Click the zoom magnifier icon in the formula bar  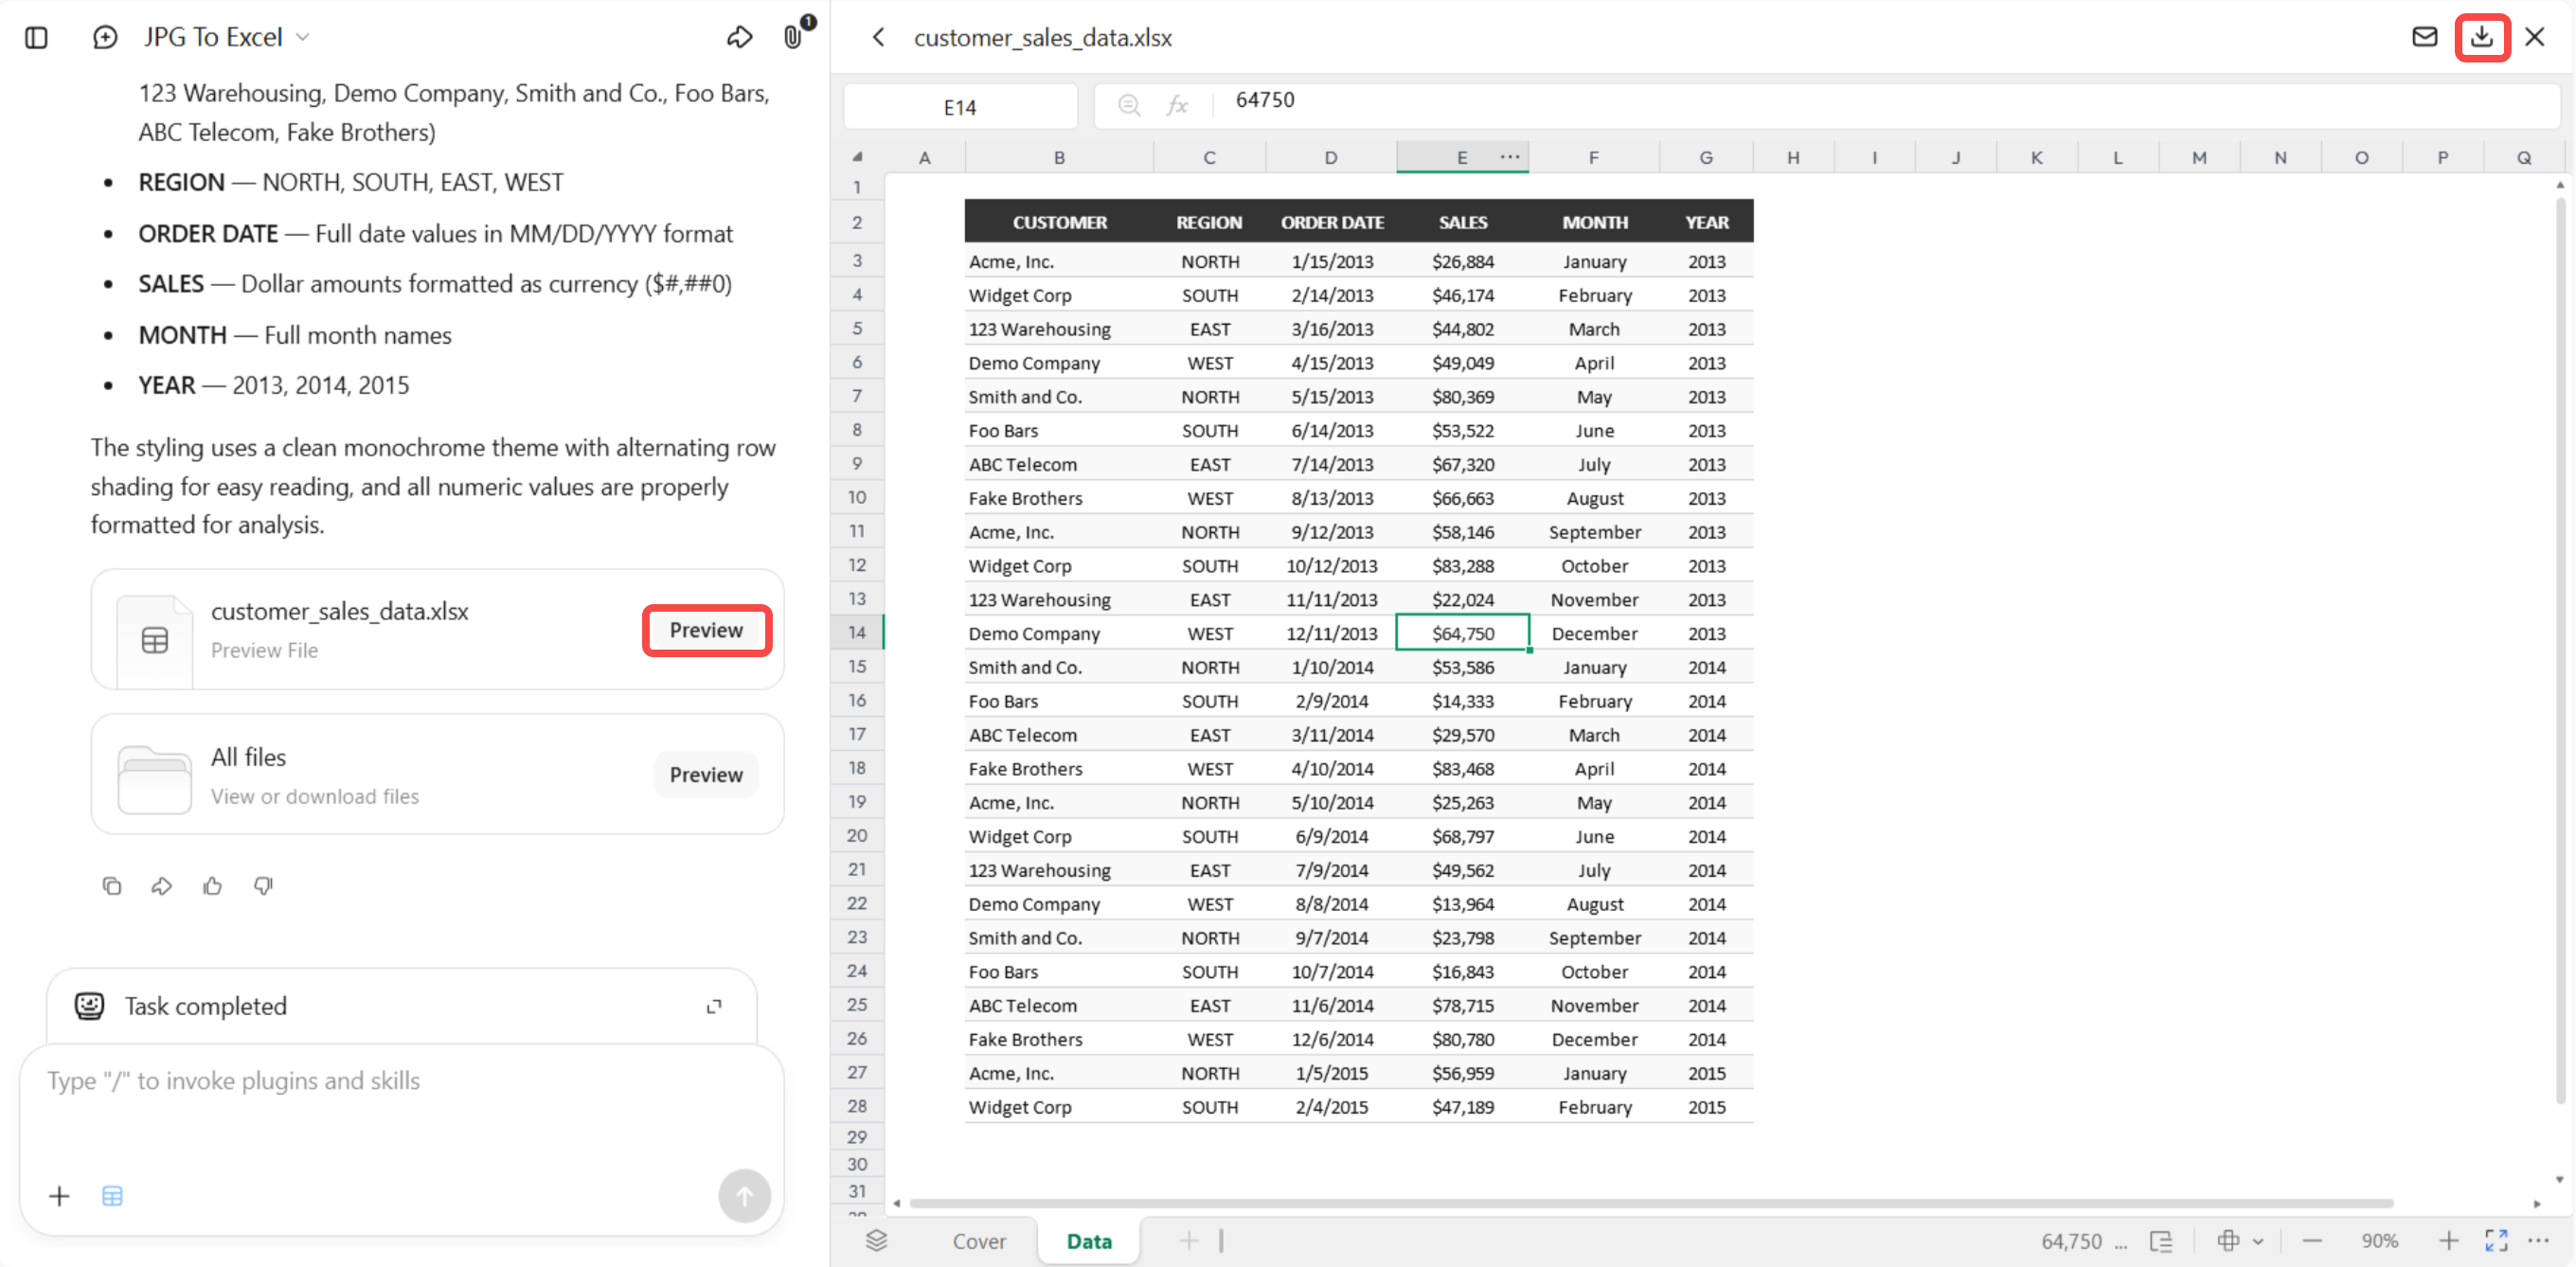[1129, 105]
